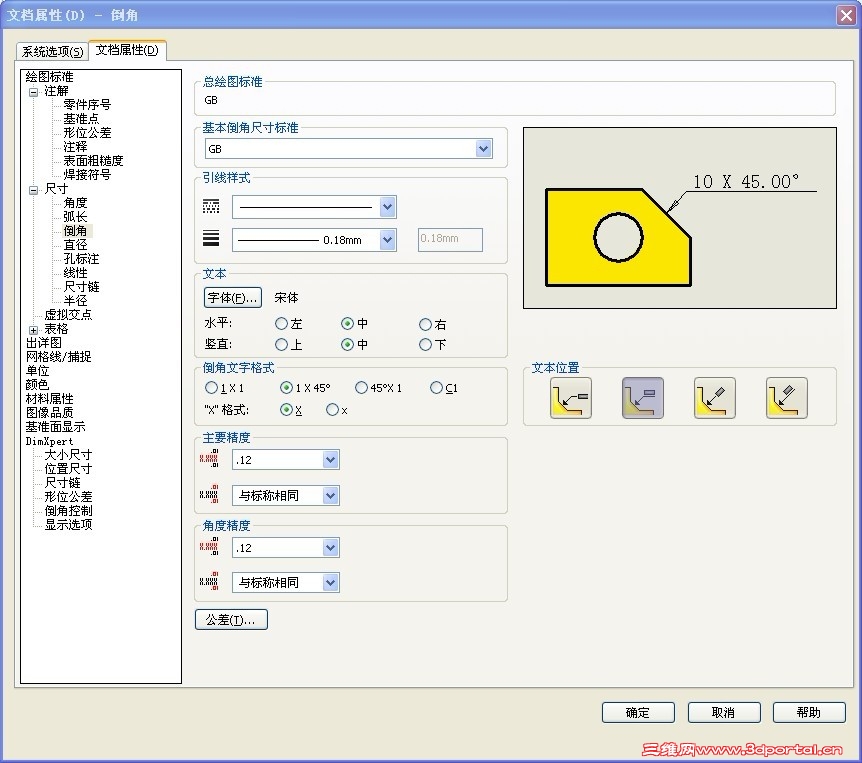Select lowercase x format radio
The image size is (862, 763).
333,410
